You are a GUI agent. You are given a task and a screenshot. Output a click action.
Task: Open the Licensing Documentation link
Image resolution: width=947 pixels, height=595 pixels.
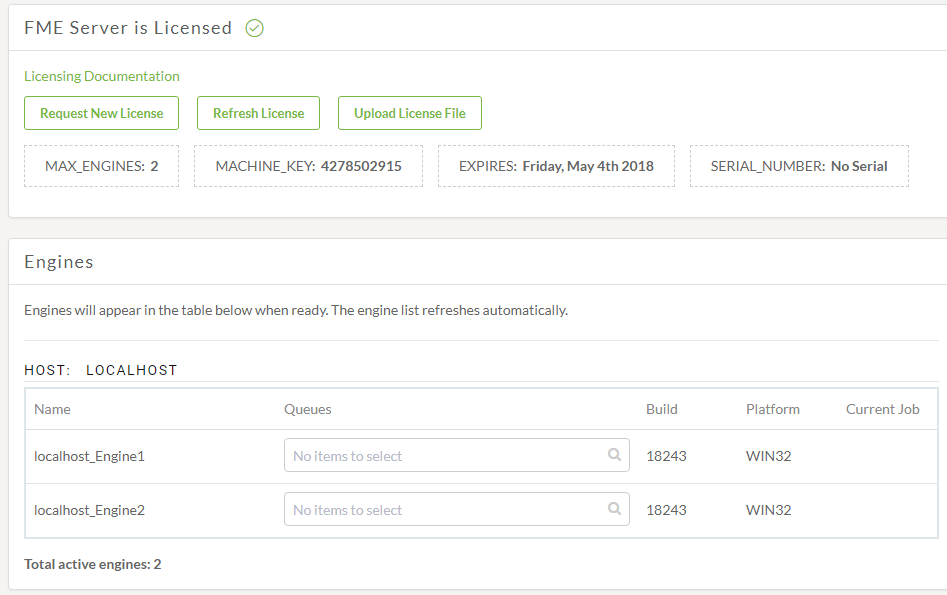coord(101,76)
